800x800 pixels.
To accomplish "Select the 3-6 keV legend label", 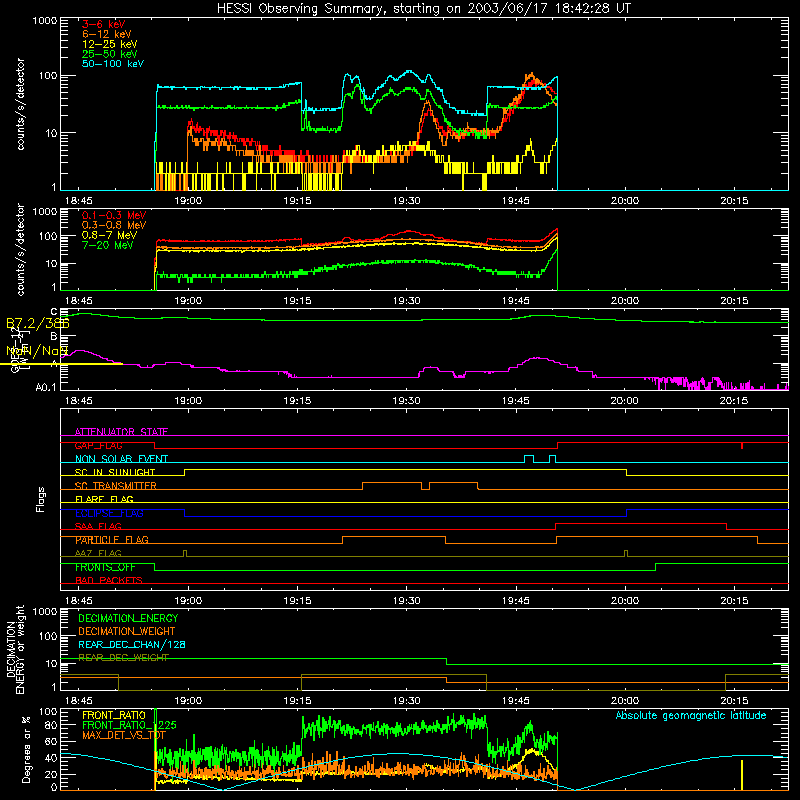I will (x=104, y=24).
